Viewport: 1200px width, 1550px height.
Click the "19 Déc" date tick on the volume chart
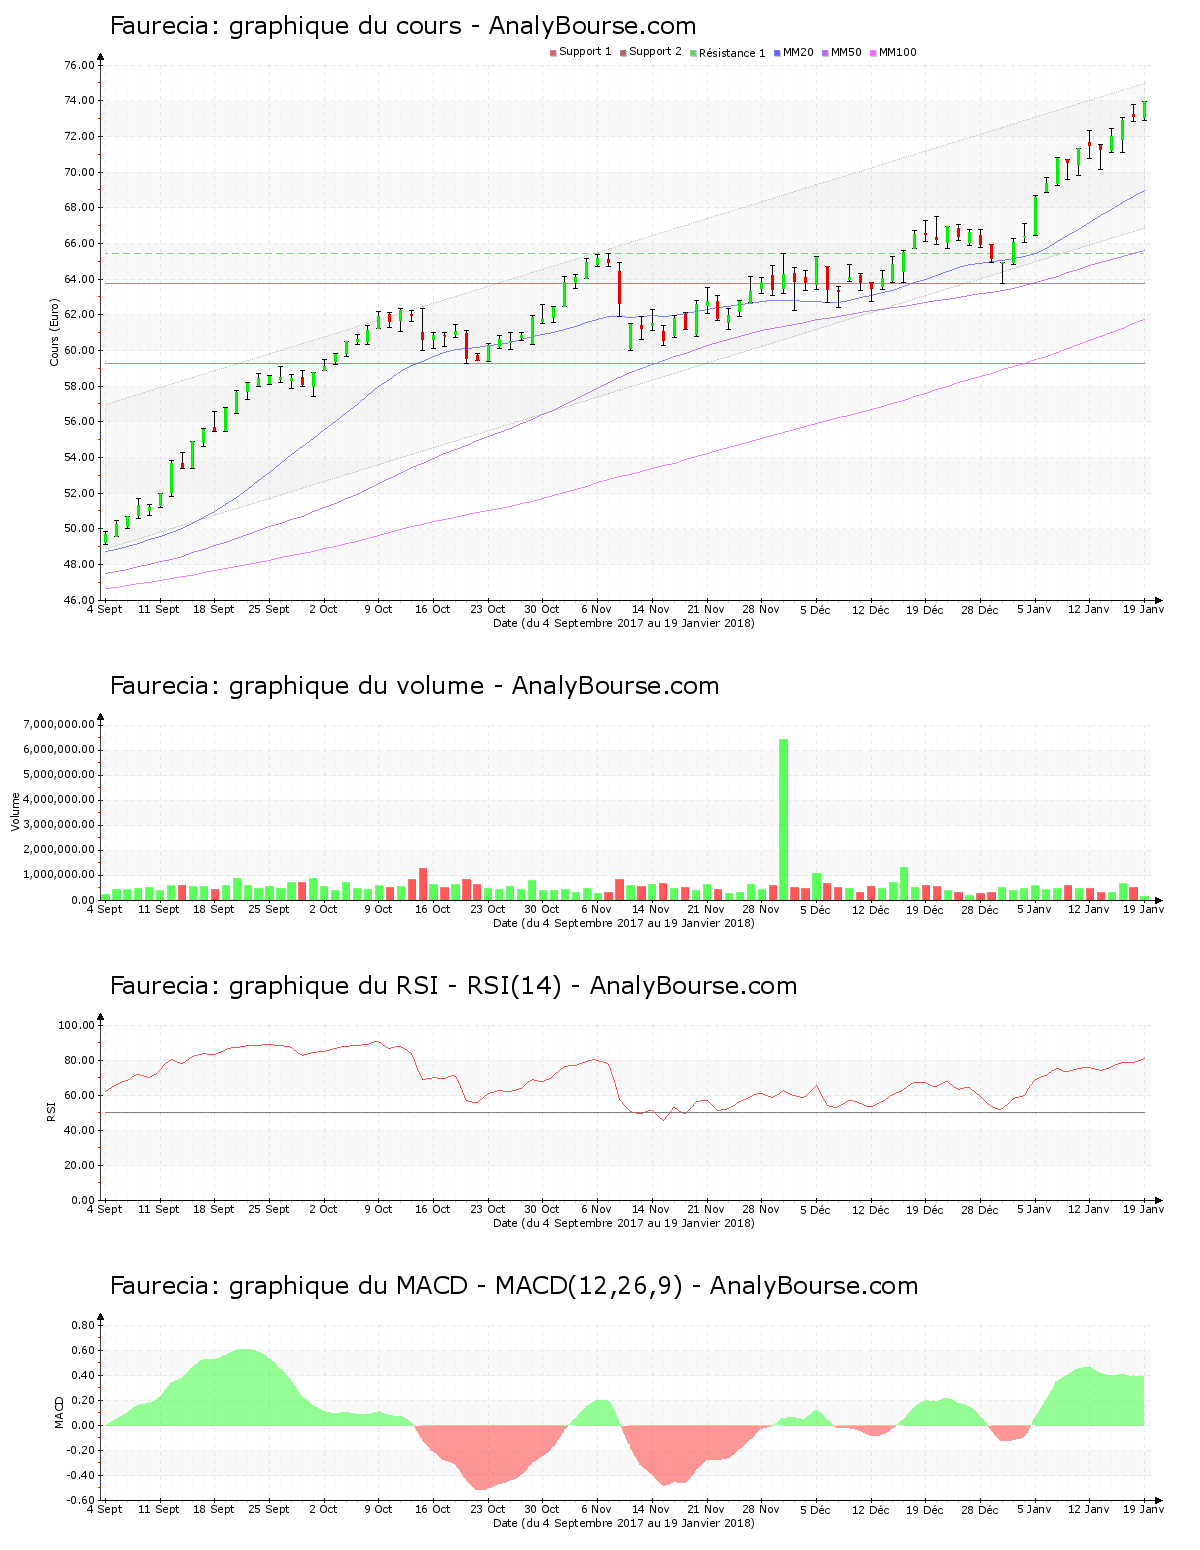pos(925,909)
